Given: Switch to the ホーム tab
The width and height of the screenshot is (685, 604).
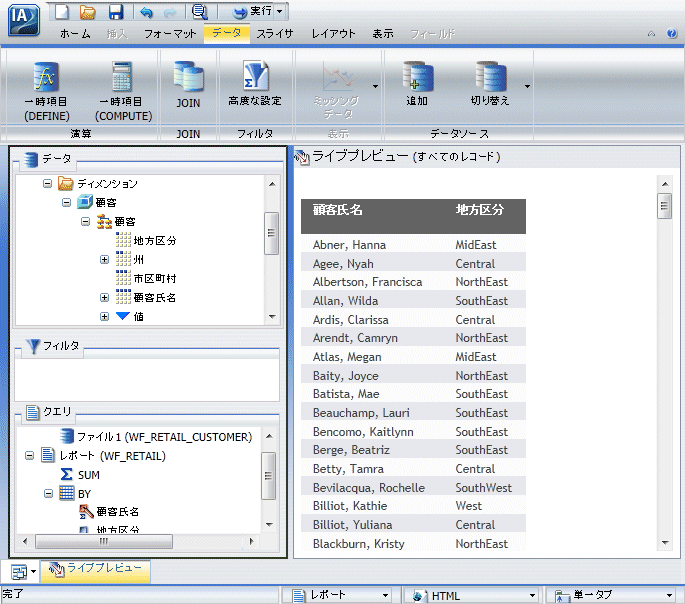Looking at the screenshot, I should pos(76,34).
